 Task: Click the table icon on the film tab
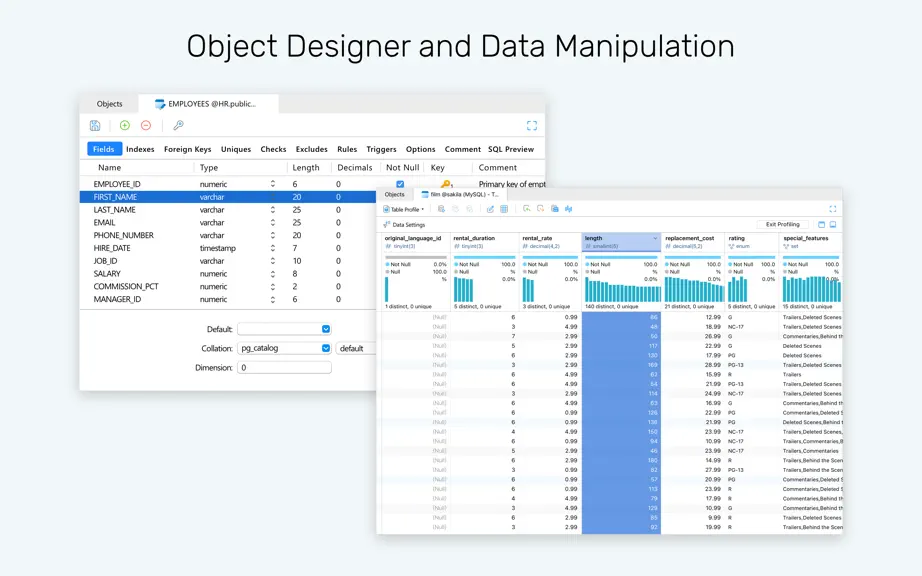[425, 194]
